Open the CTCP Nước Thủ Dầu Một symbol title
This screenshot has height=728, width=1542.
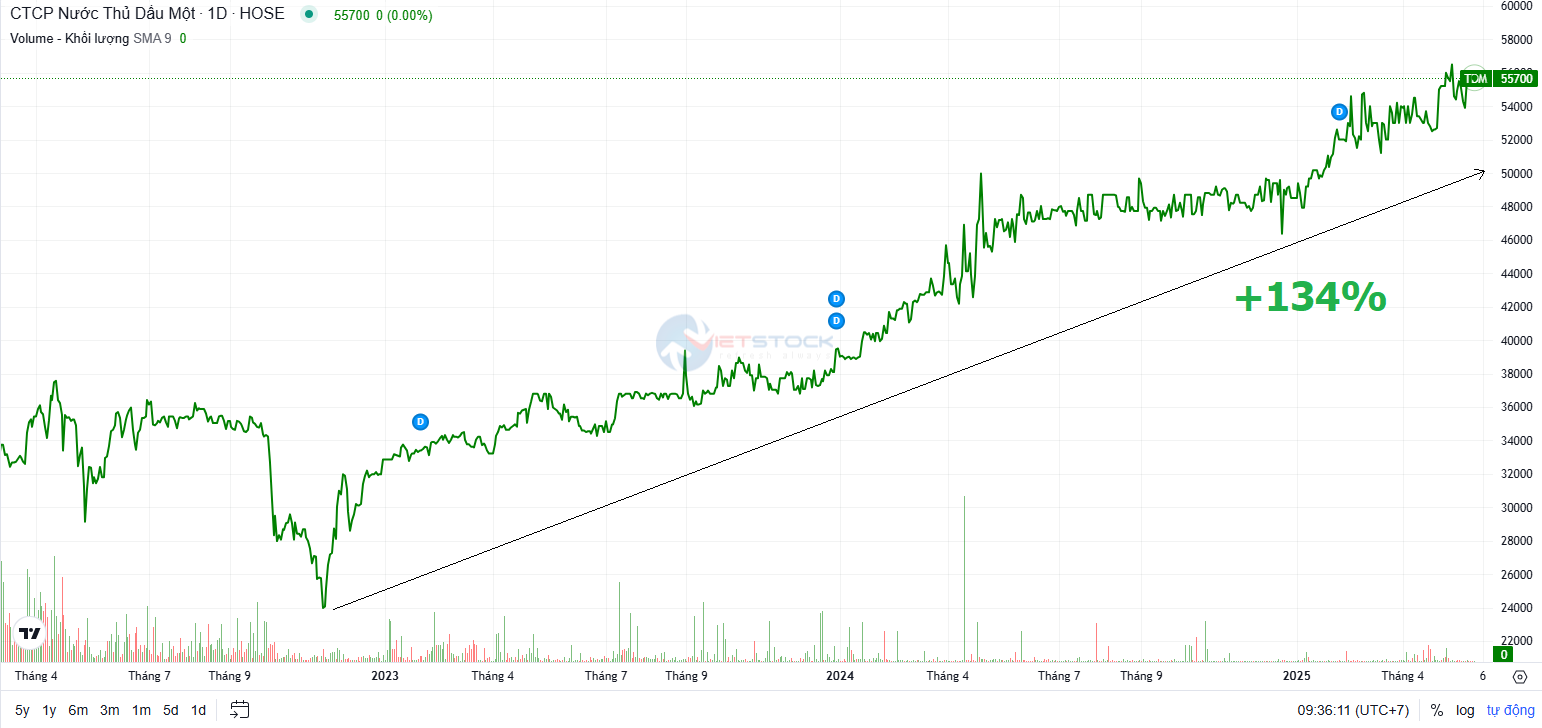(147, 14)
